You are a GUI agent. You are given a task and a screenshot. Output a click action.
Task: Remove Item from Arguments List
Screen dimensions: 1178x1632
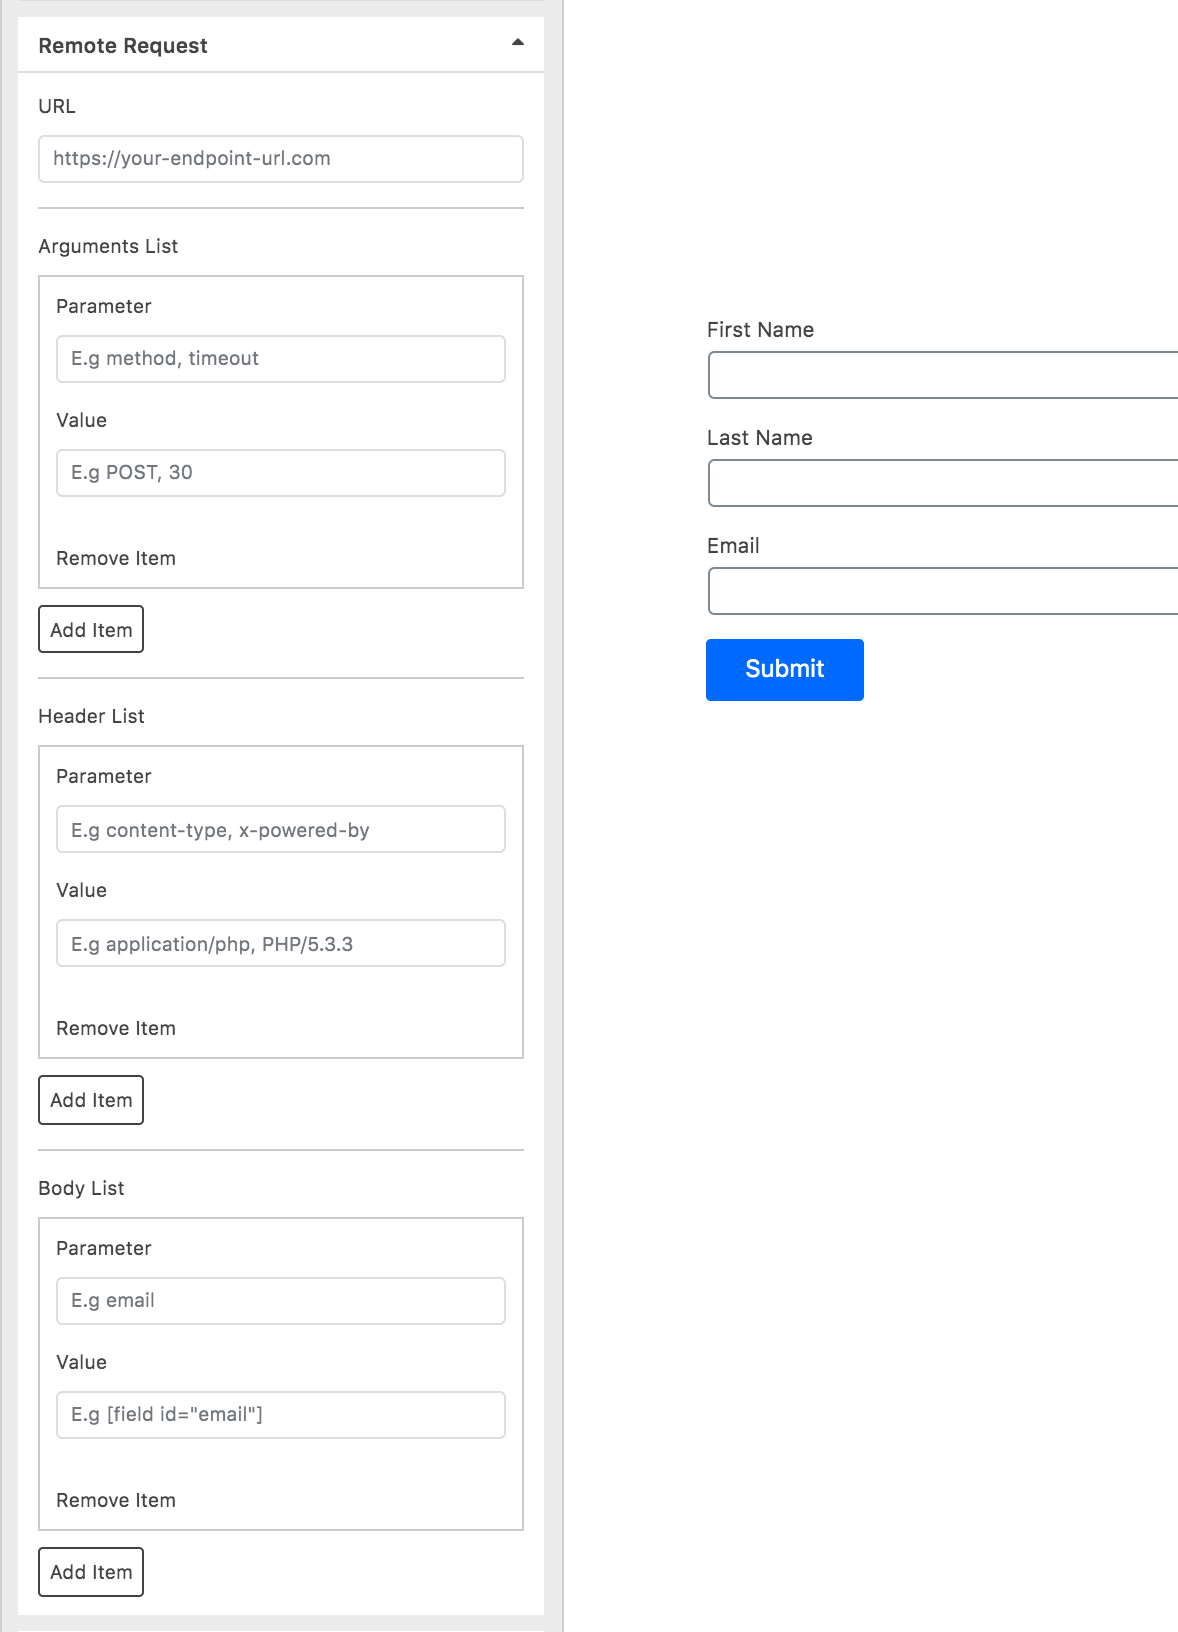coord(116,558)
